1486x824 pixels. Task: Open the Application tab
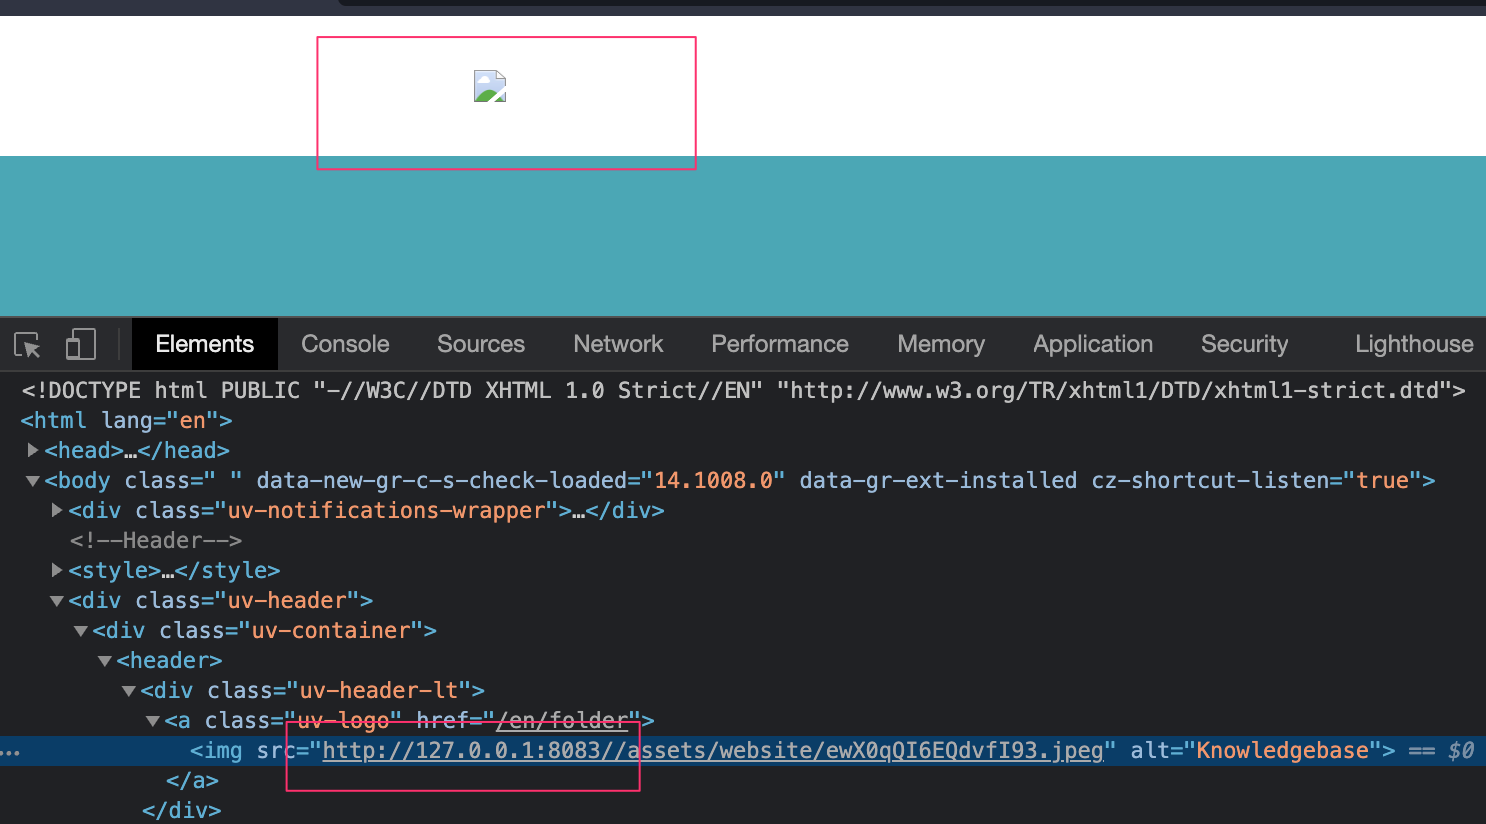coord(1092,344)
